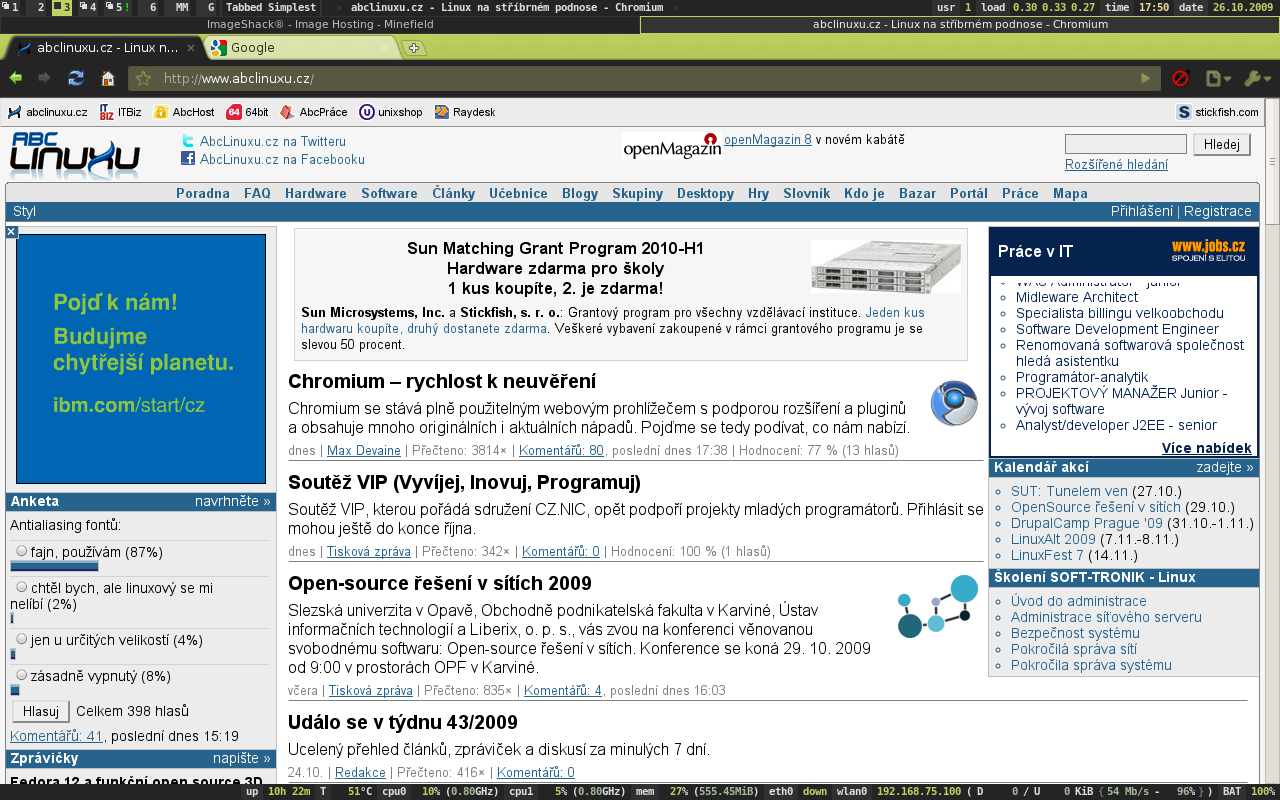
Task: Select poll option 'jen u určitých velikostí'
Action: pos(22,639)
